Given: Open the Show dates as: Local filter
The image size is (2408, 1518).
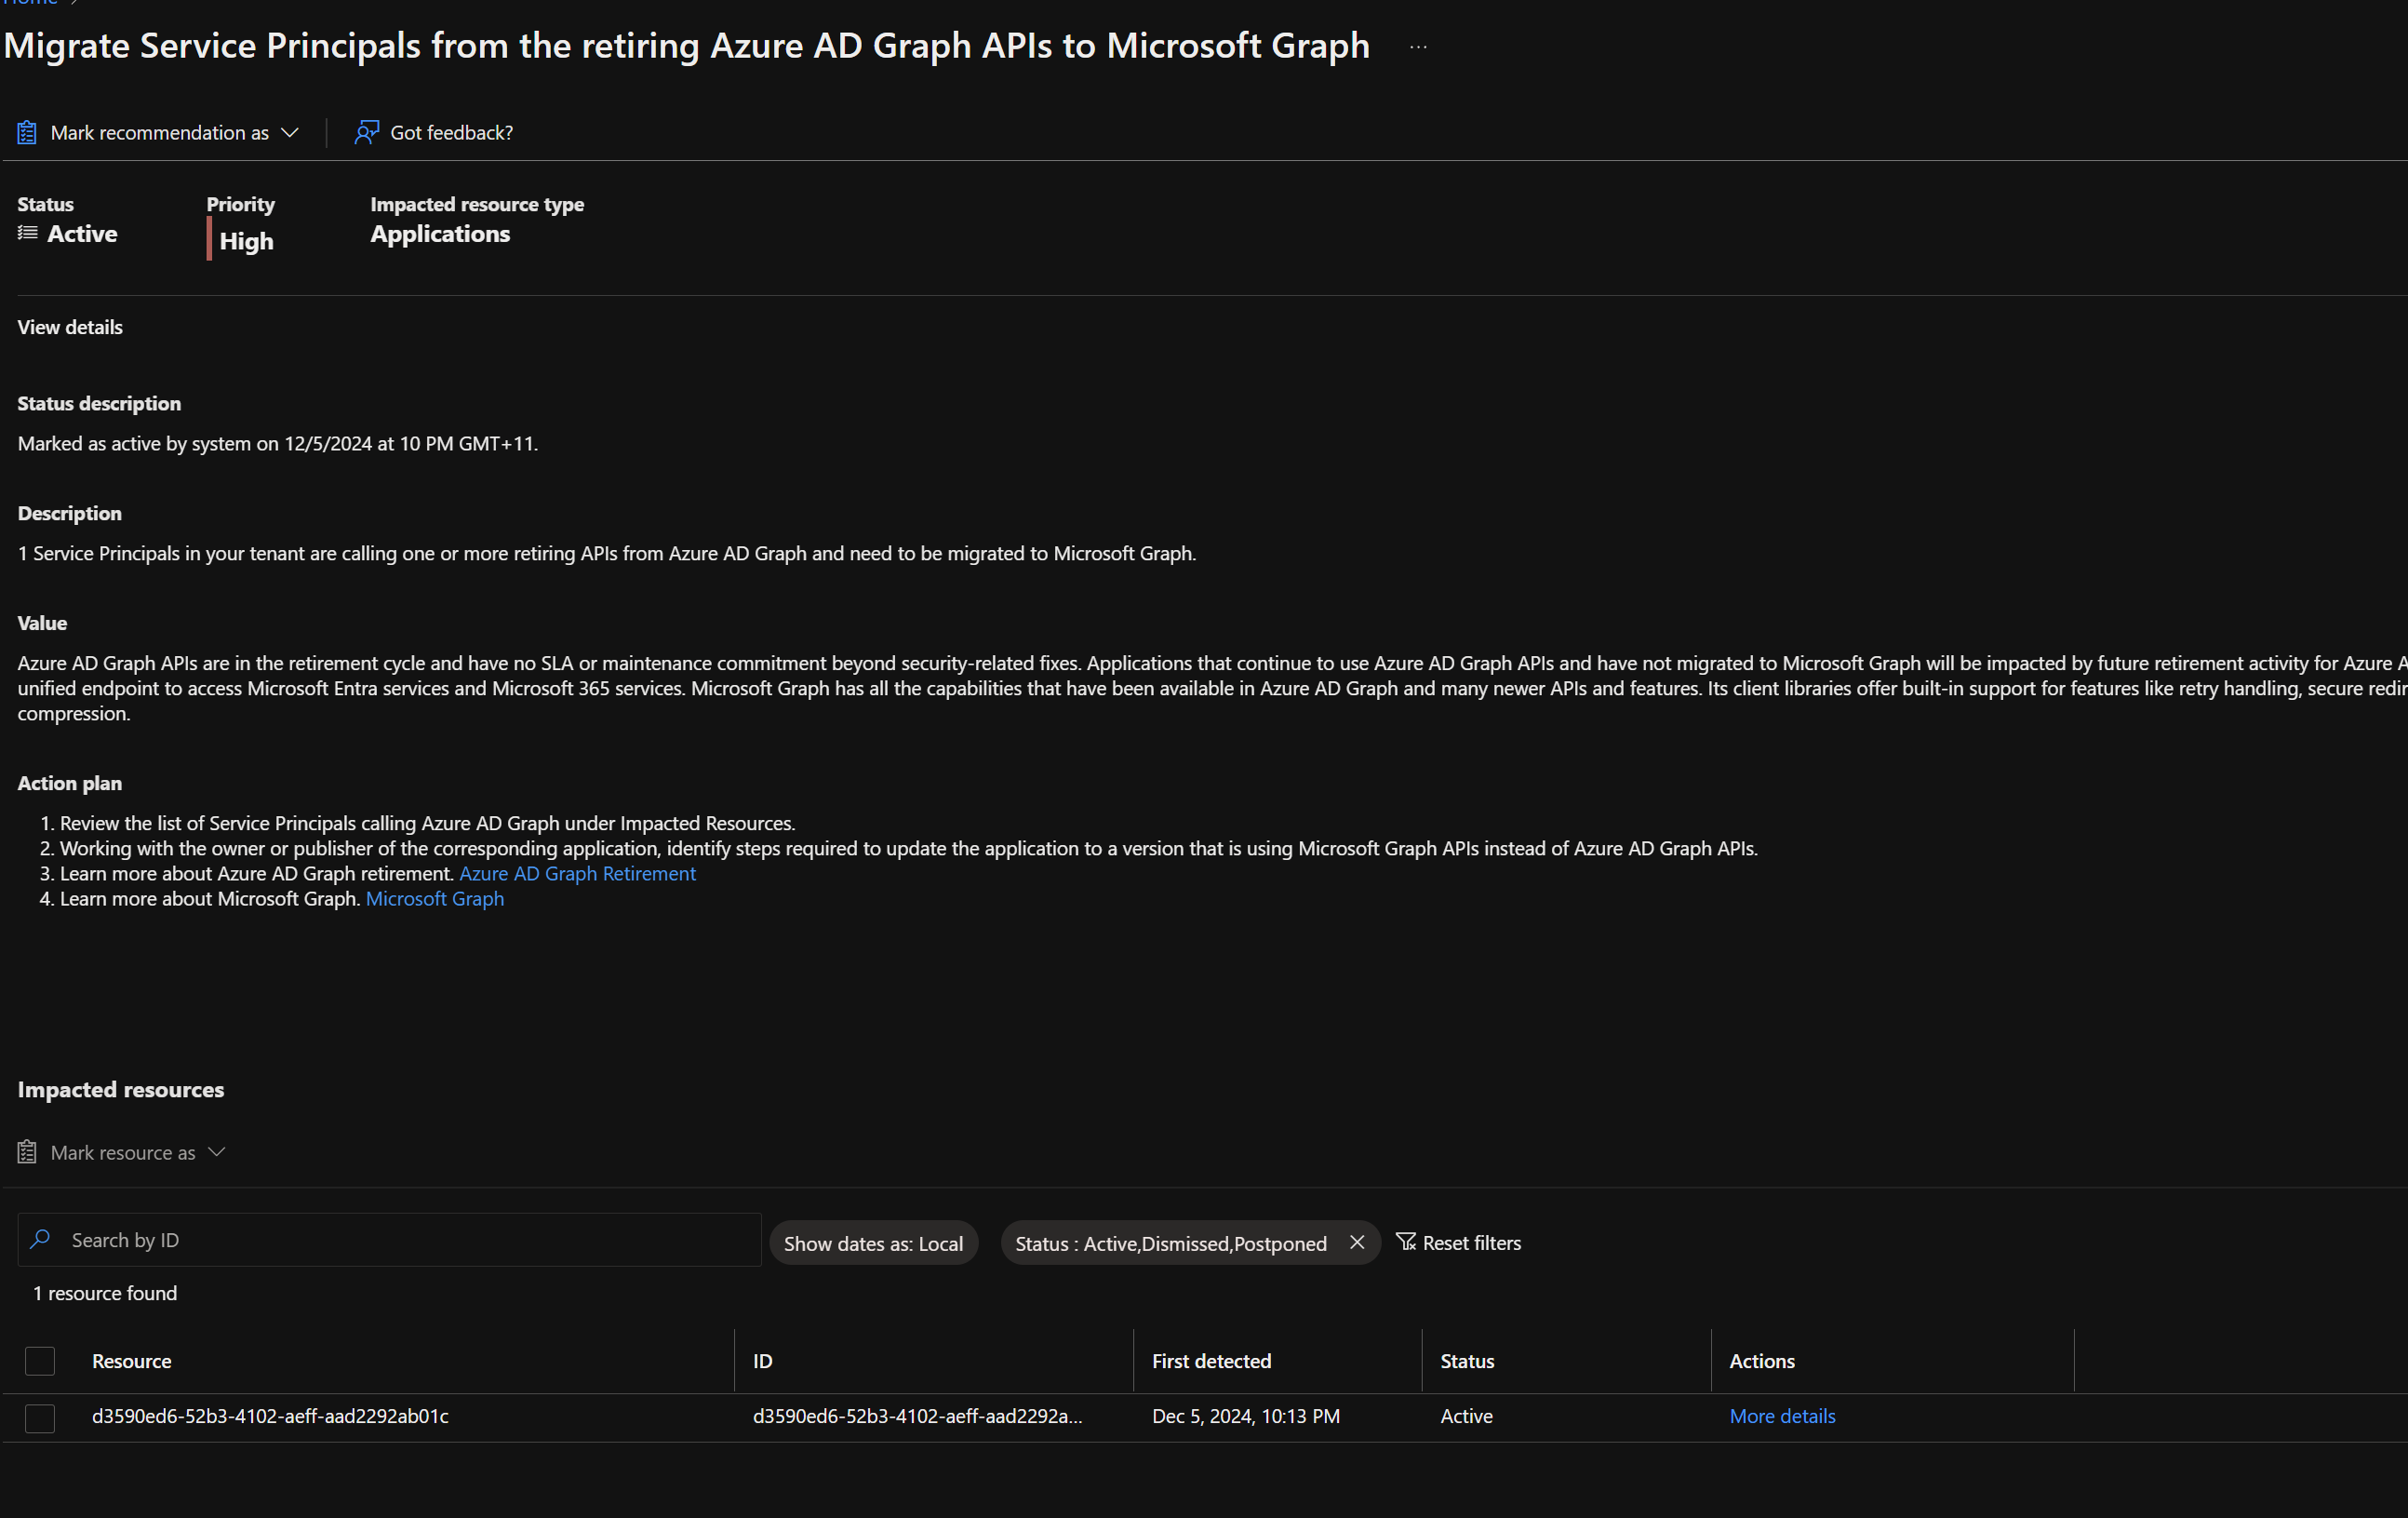Looking at the screenshot, I should coord(873,1243).
